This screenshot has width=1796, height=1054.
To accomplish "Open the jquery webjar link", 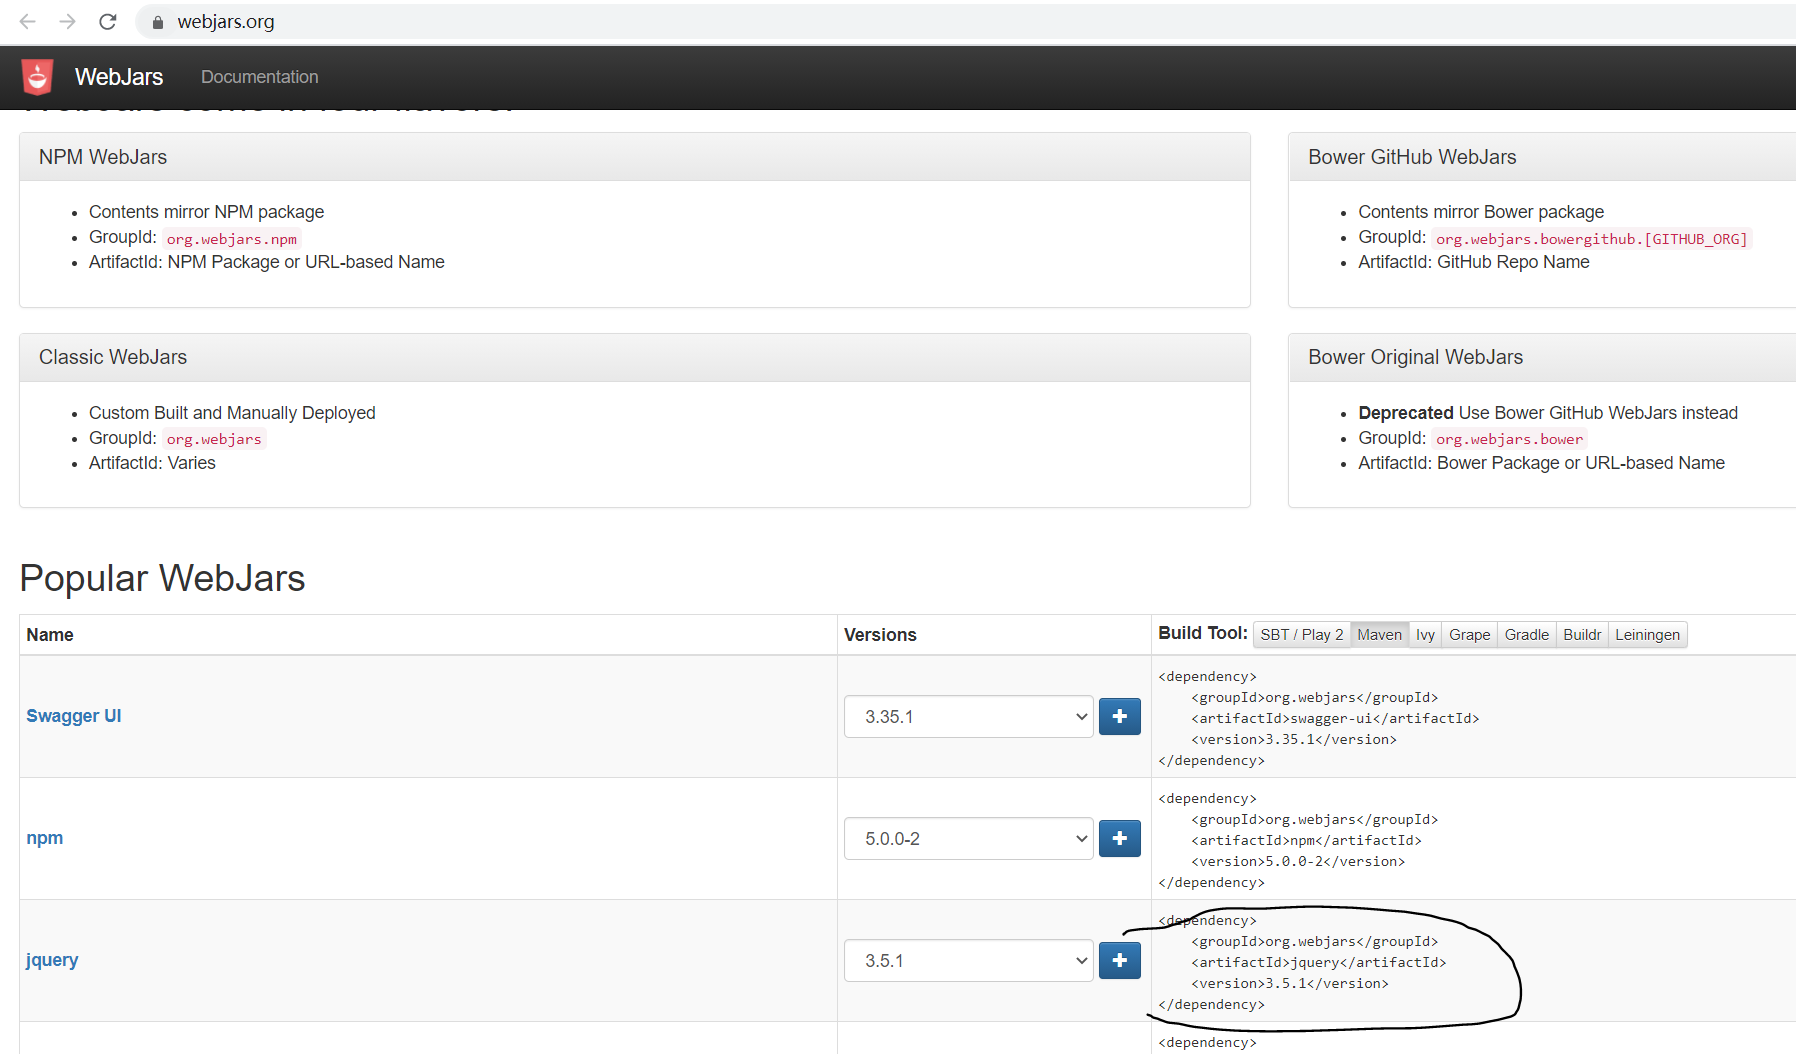I will [x=52, y=960].
